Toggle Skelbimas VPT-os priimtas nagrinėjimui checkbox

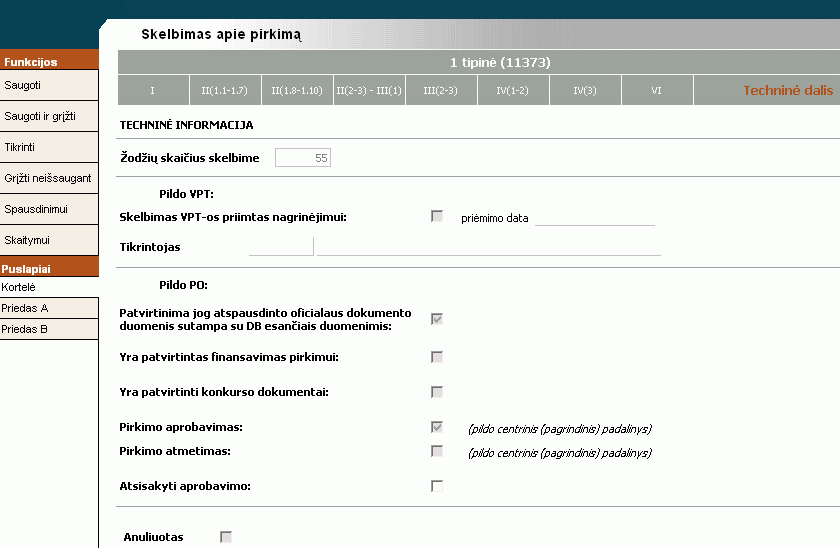[437, 216]
